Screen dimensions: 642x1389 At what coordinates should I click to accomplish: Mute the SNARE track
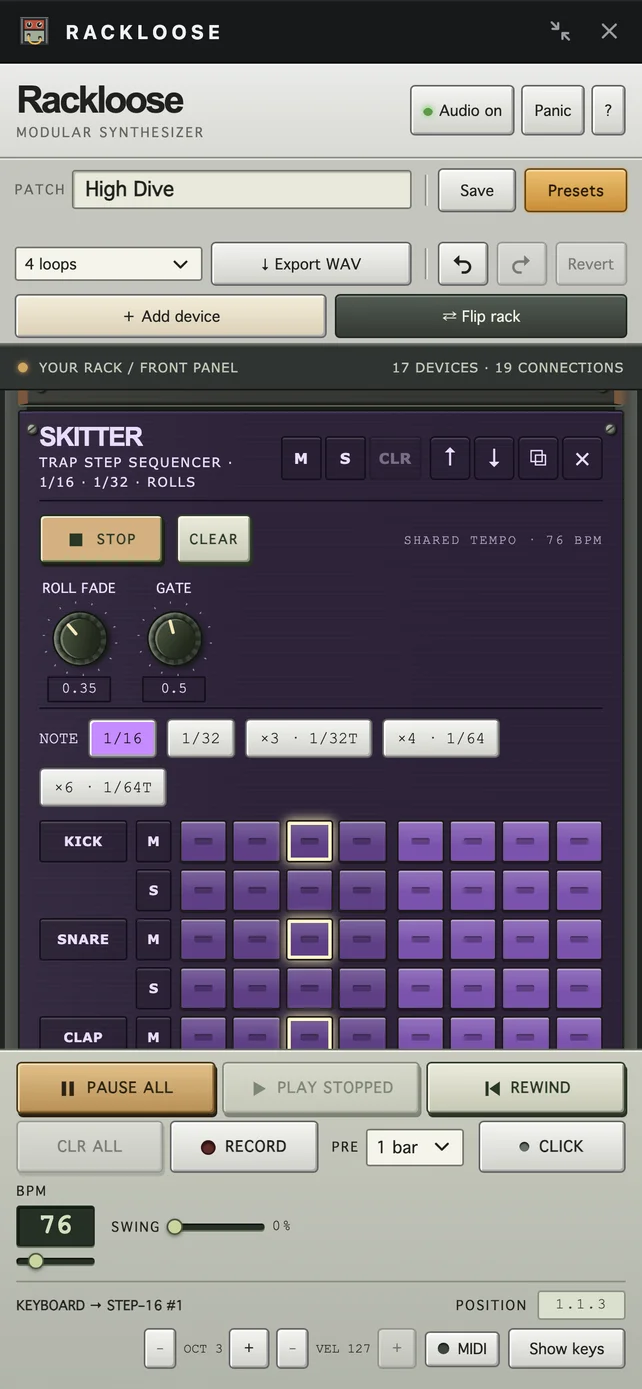(x=153, y=939)
